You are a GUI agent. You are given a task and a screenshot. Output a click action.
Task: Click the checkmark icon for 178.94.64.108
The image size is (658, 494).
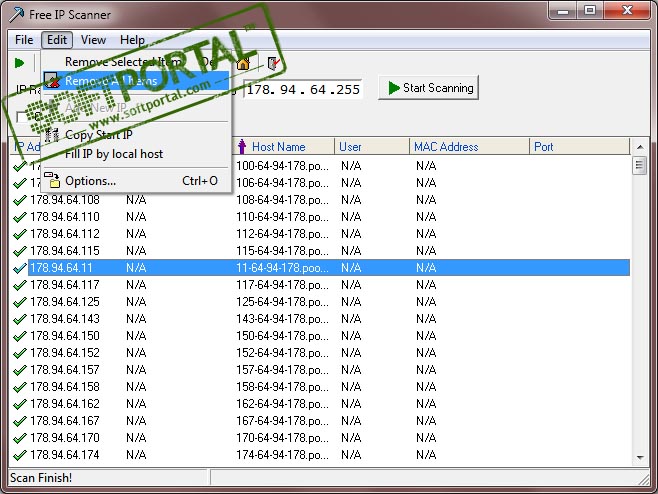point(20,200)
